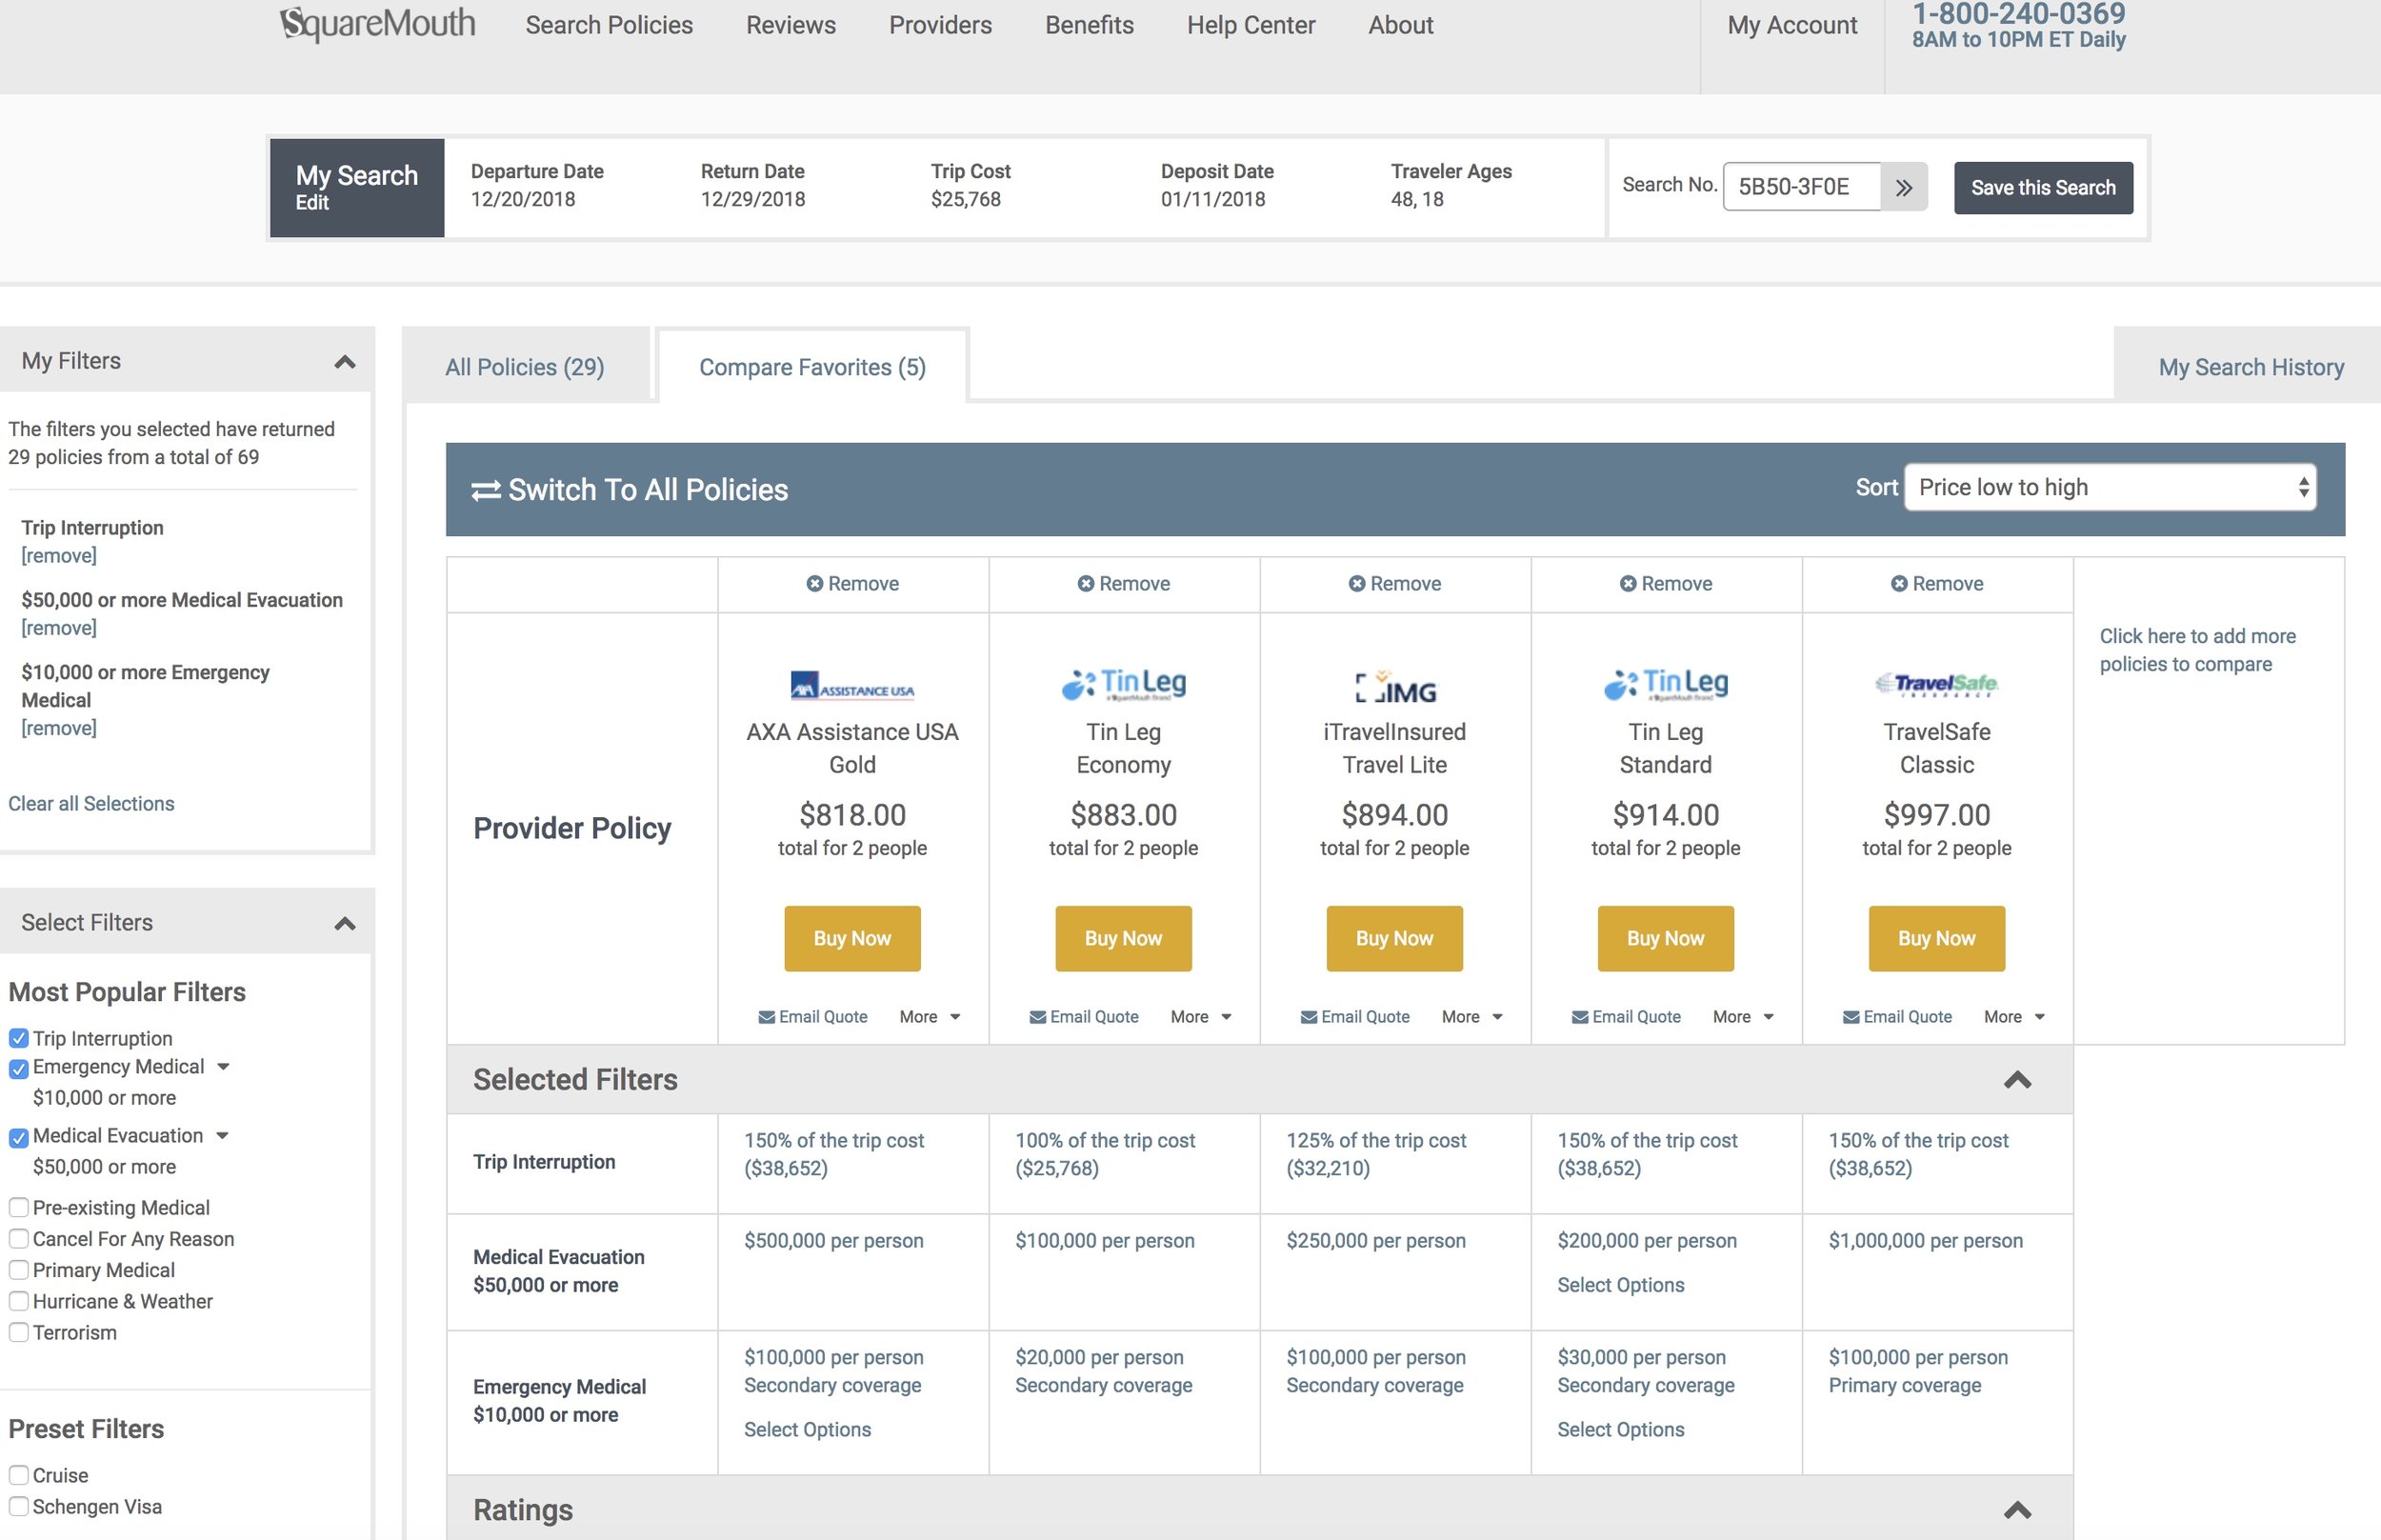The width and height of the screenshot is (2381, 1540).
Task: Click the SquareMouth logo
Action: pyautogui.click(x=377, y=23)
